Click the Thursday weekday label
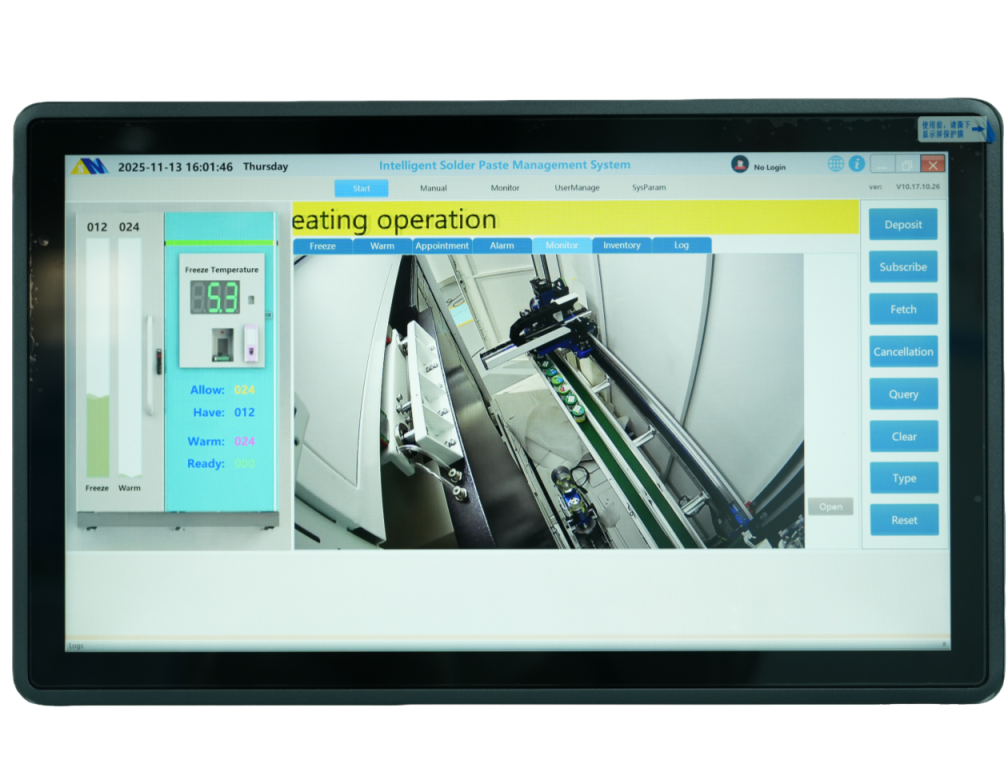Viewport: 1008px width, 768px height. pyautogui.click(x=266, y=166)
